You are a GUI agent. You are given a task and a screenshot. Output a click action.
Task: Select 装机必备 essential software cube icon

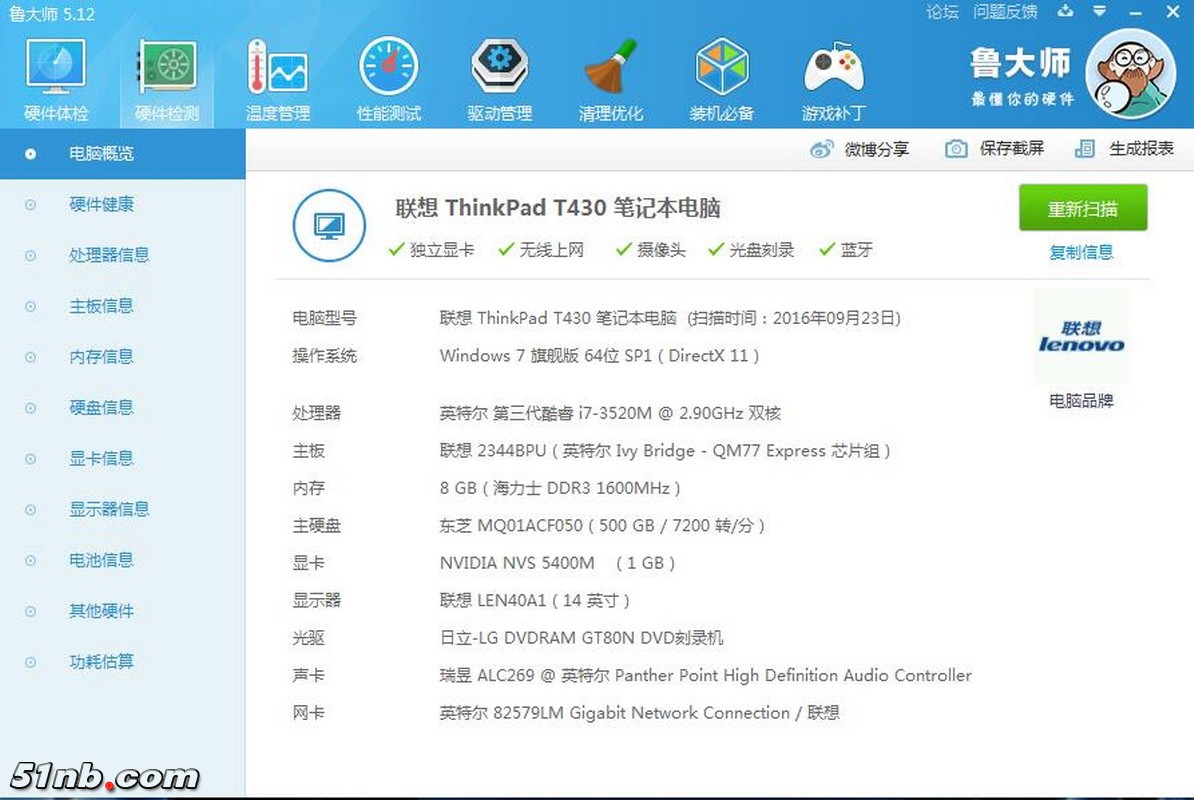[x=722, y=80]
